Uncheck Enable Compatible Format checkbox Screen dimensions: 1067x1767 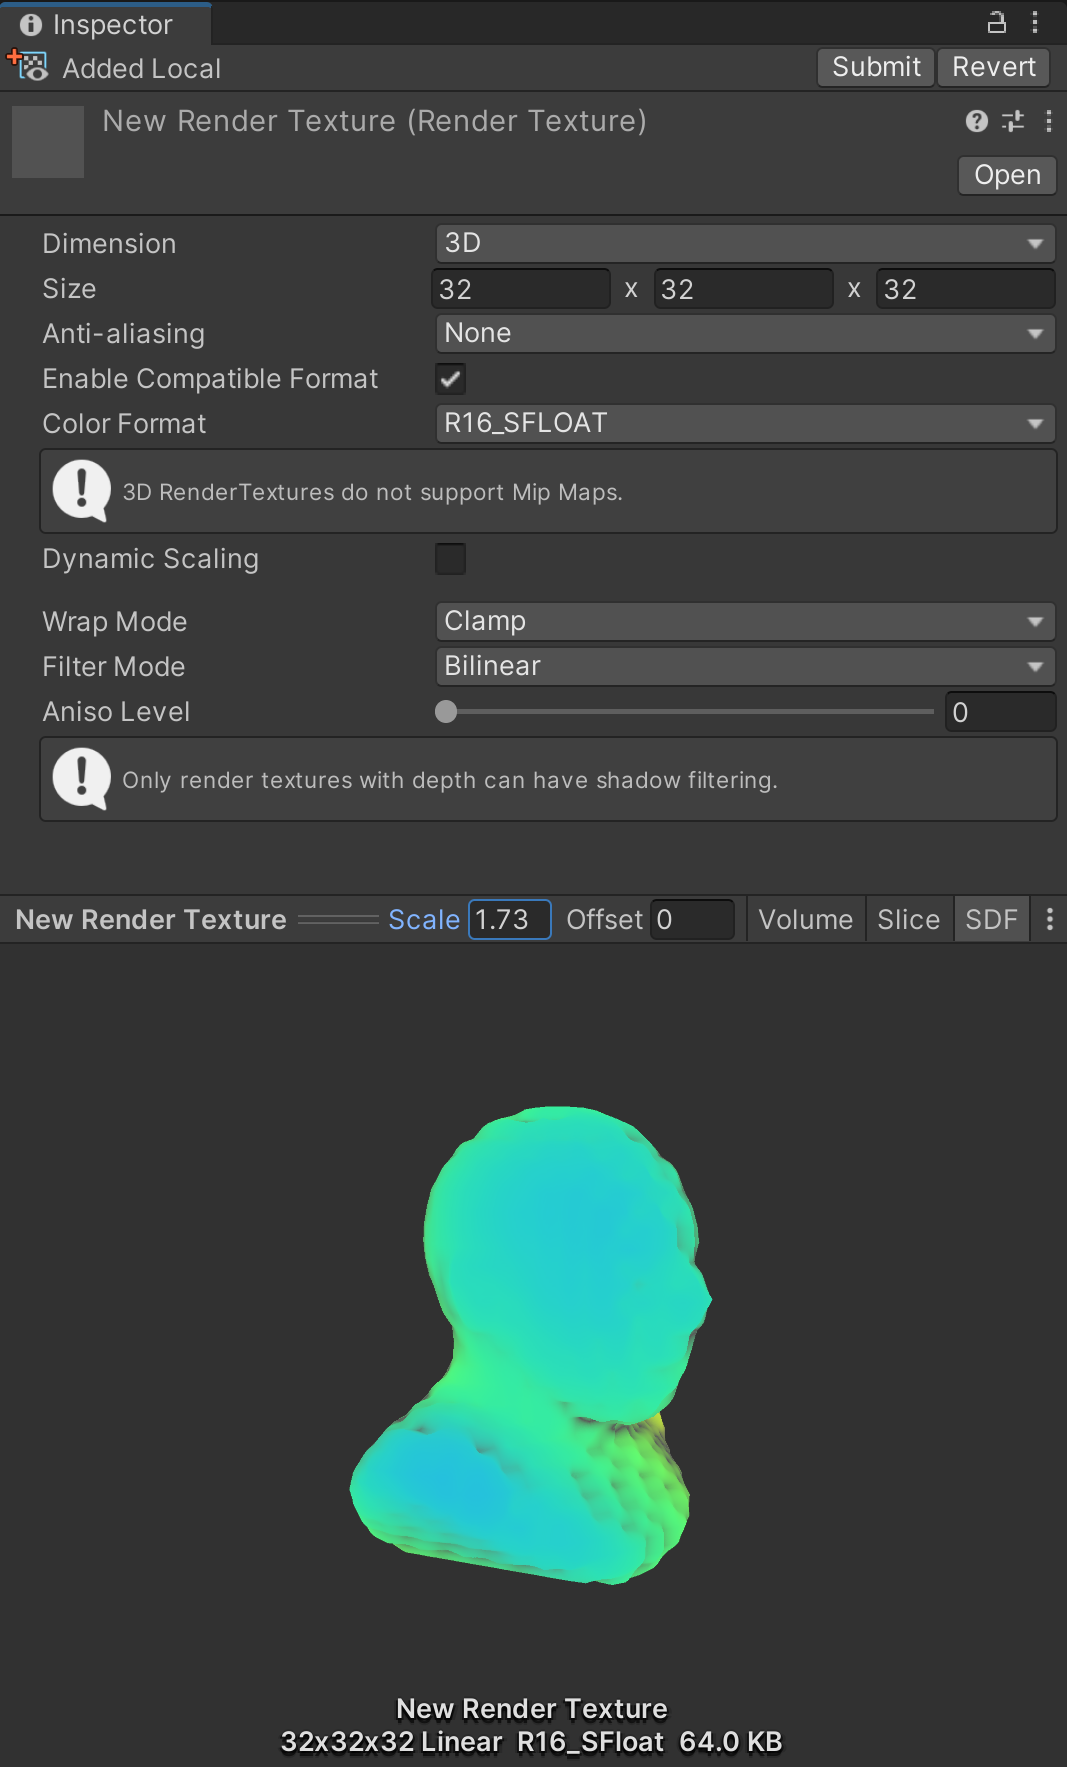point(451,379)
